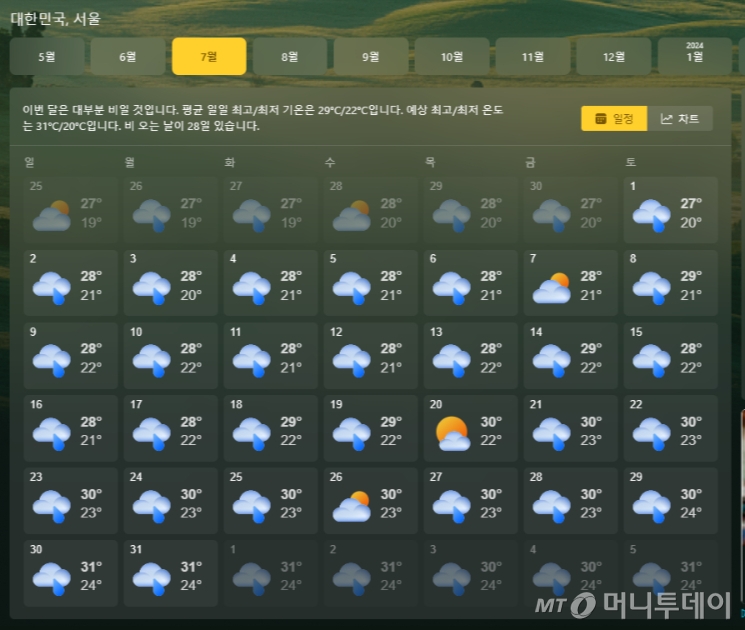Select the July 29 forecast card
Image resolution: width=745 pixels, height=630 pixels.
(x=671, y=501)
